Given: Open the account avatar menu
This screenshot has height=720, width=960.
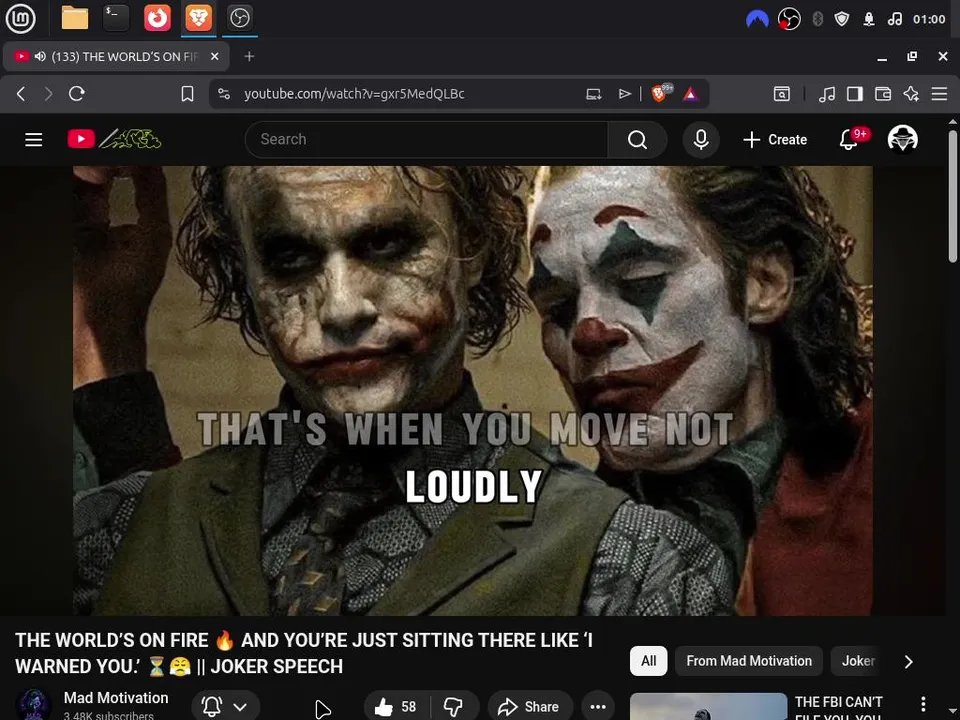Looking at the screenshot, I should pos(903,139).
